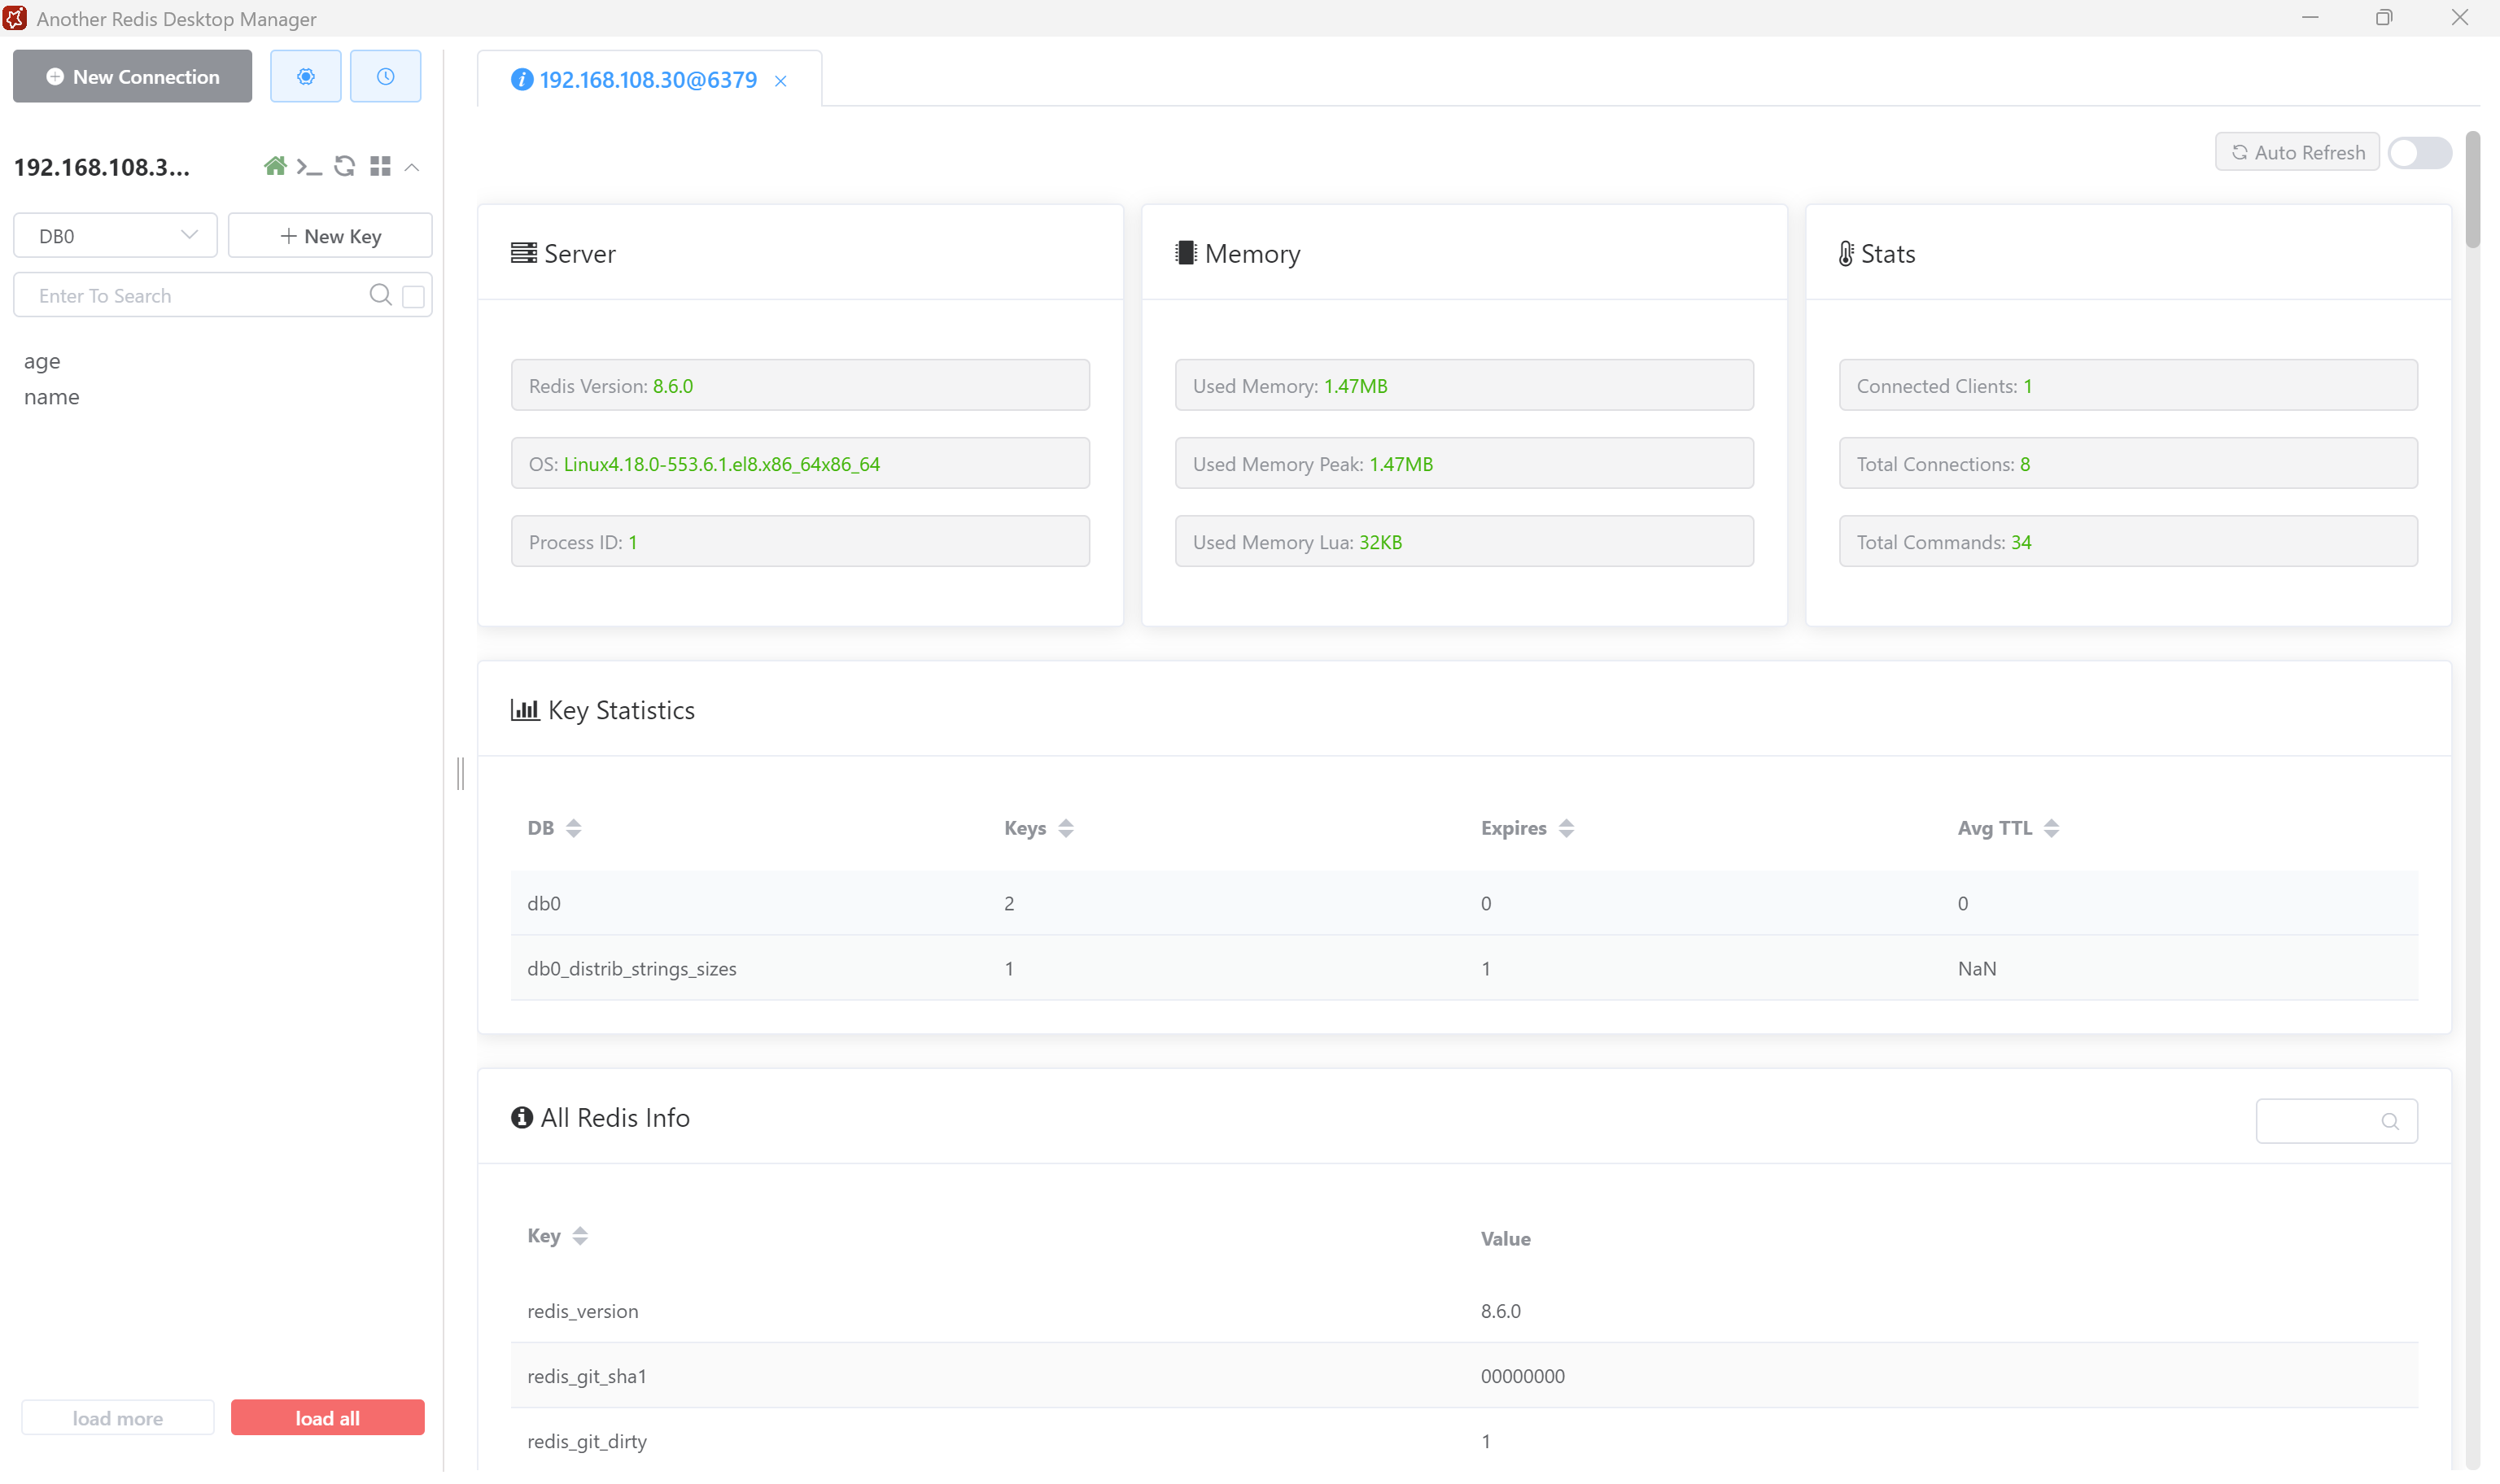Click the red load all button
This screenshot has width=2500, height=1484.
(327, 1418)
